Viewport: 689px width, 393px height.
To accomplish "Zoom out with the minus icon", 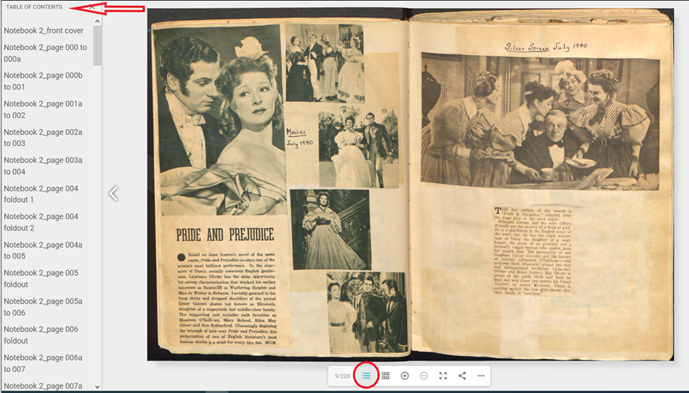I will click(424, 376).
